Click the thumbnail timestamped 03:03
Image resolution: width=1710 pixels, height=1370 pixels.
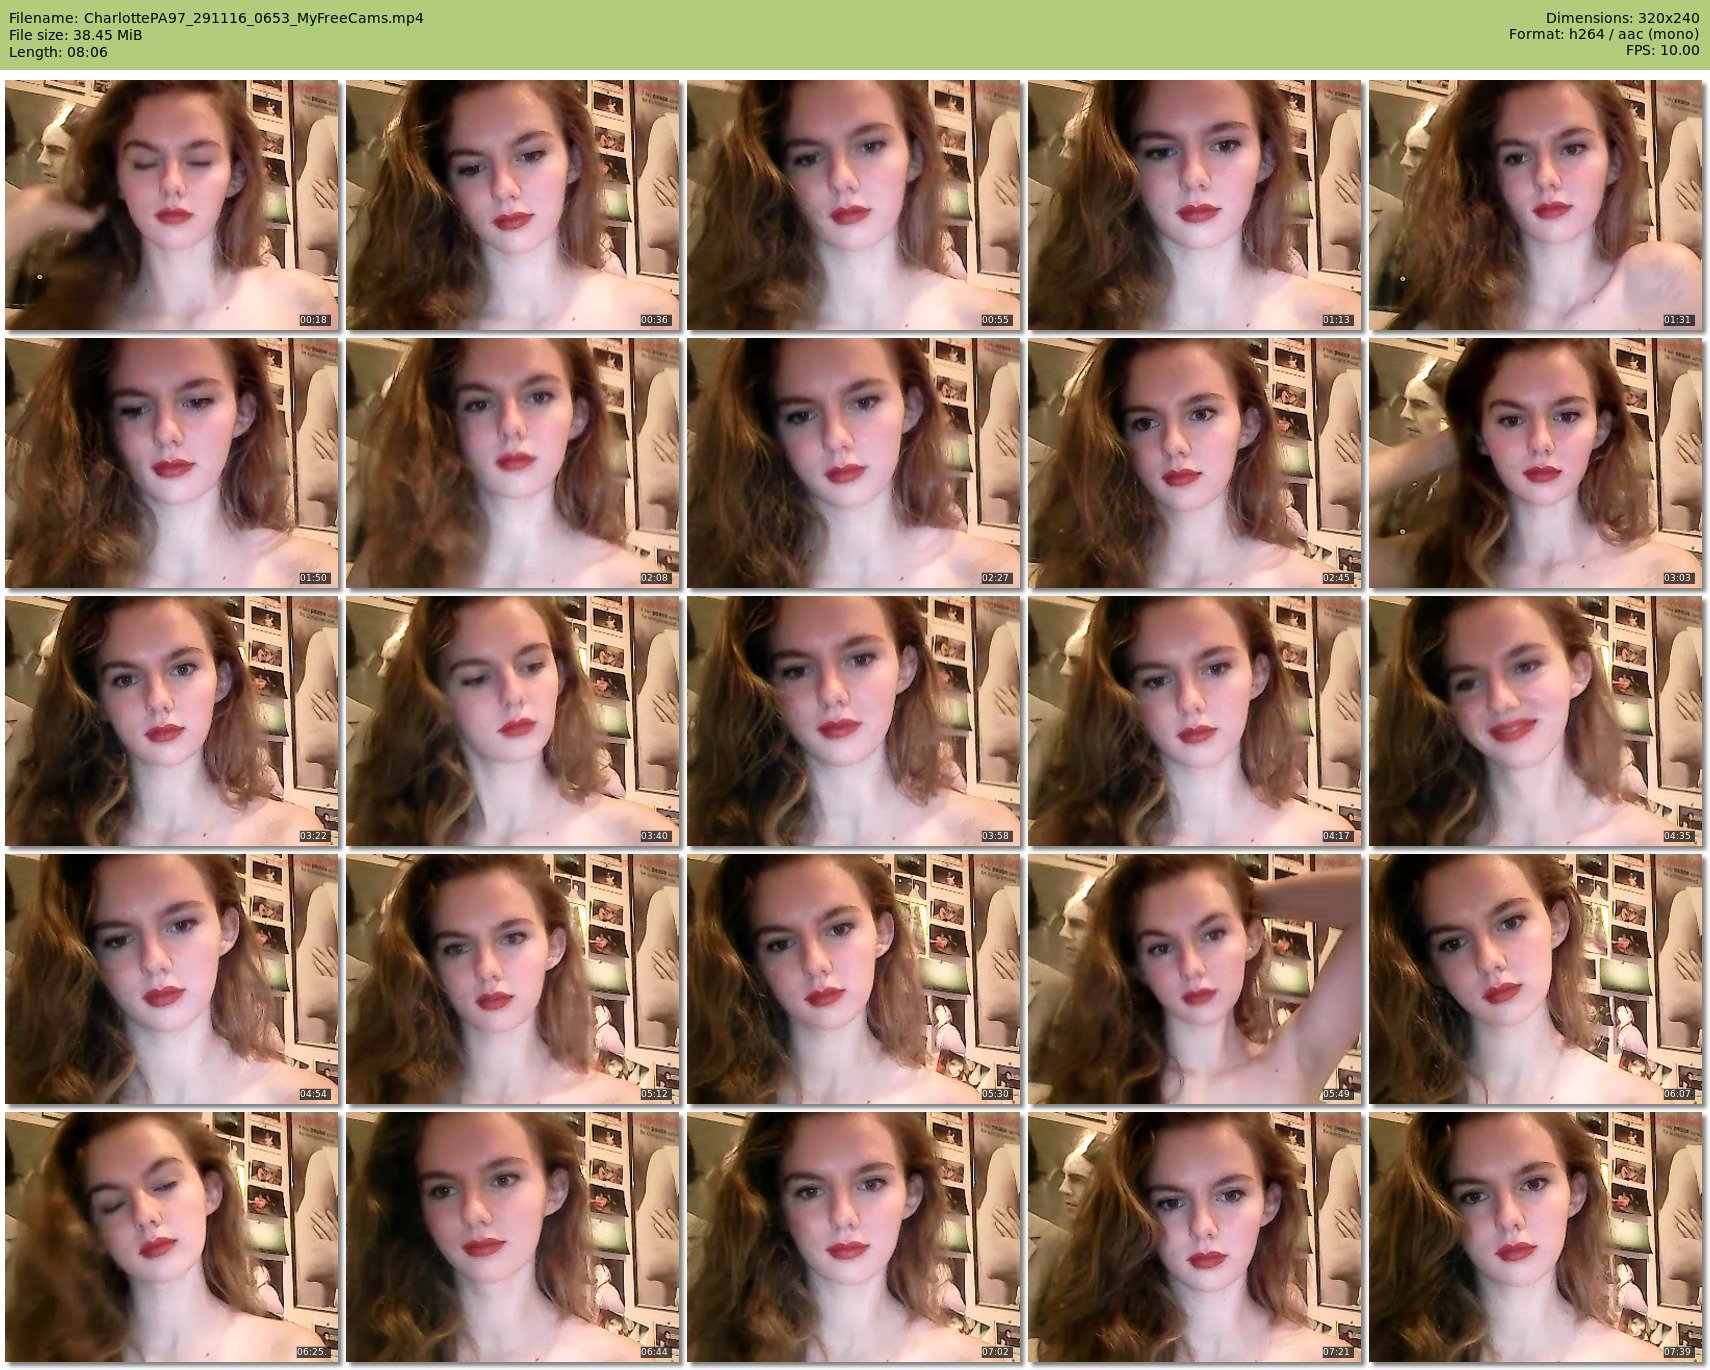[x=1535, y=463]
